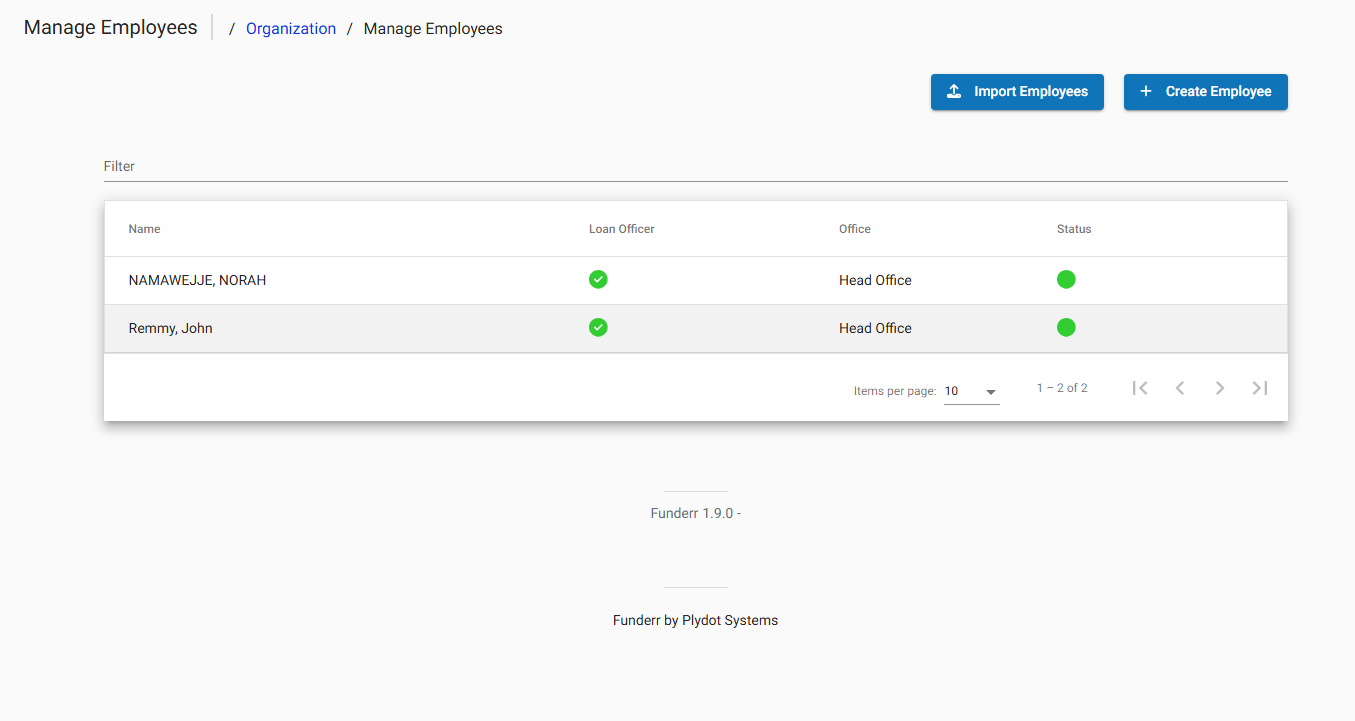Click the dropdown arrow next to 10

pos(990,392)
